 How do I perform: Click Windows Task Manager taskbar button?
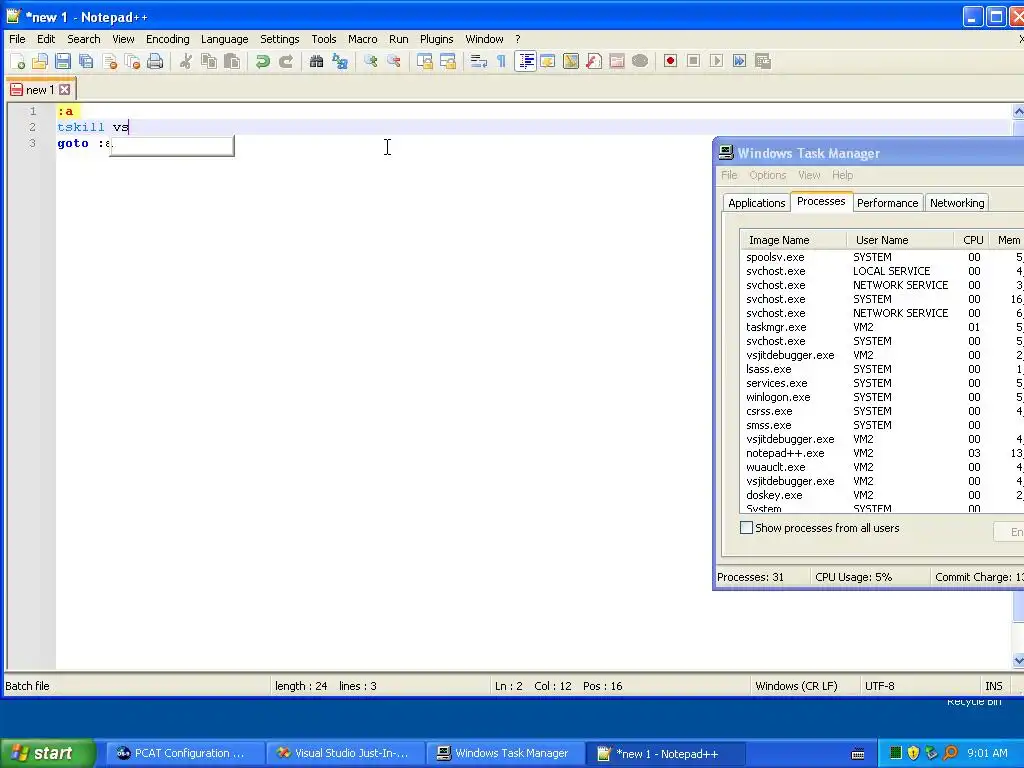coord(505,753)
